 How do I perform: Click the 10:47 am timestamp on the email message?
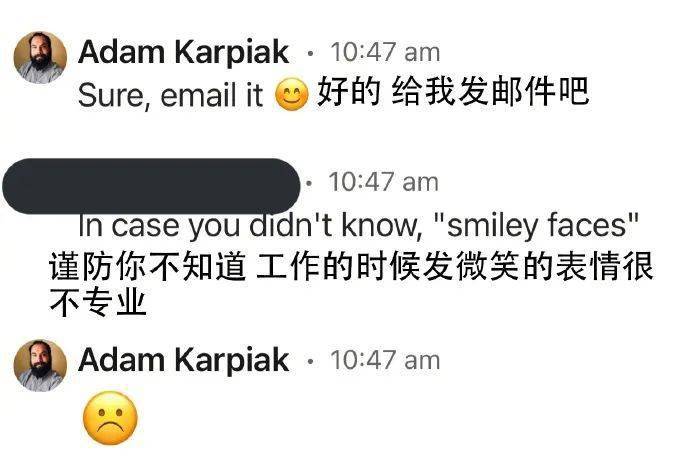[385, 52]
